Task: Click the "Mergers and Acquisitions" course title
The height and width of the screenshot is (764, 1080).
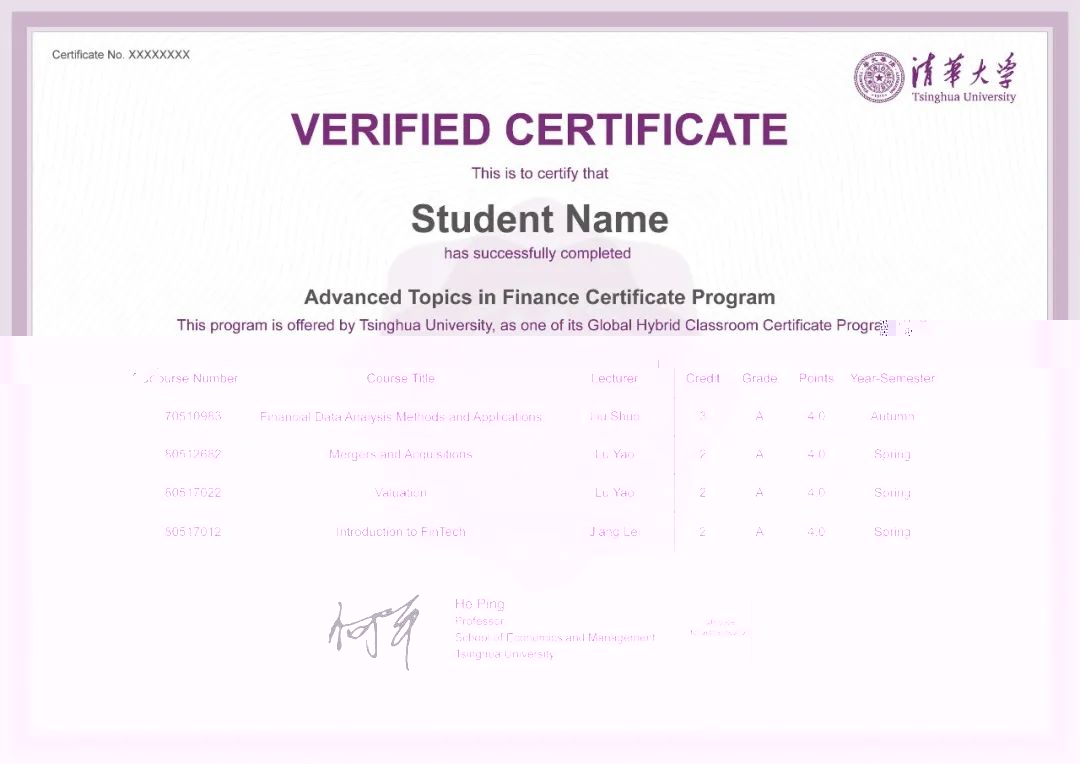Action: 401,455
